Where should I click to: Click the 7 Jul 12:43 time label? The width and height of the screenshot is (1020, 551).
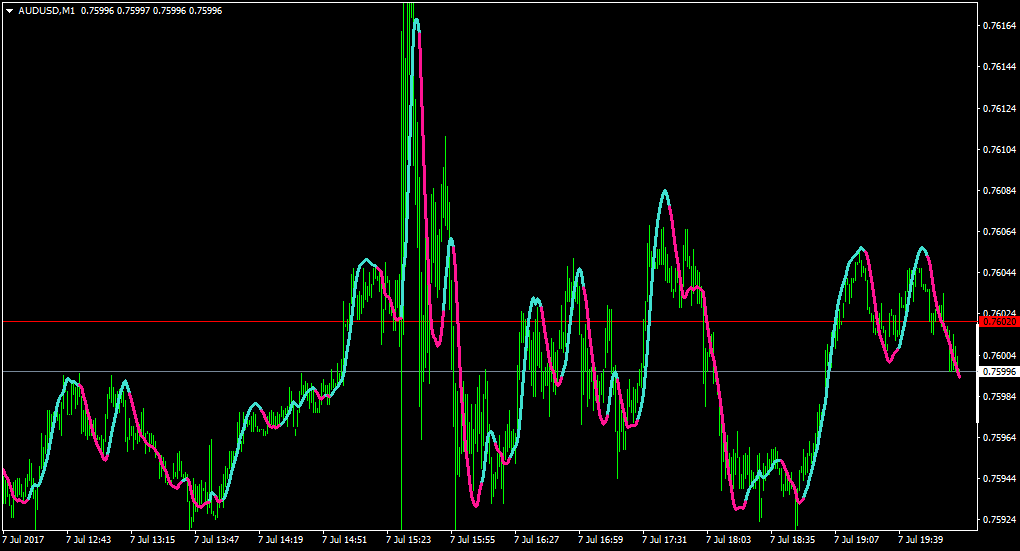tap(88, 540)
